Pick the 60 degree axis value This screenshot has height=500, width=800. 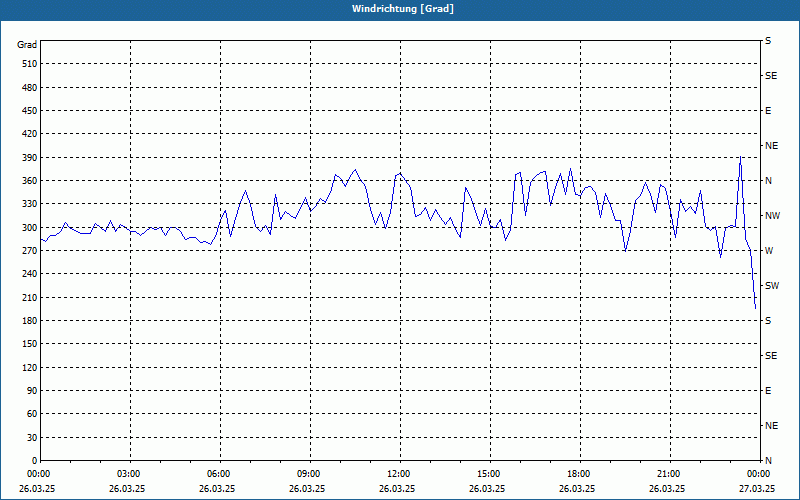click(x=32, y=414)
